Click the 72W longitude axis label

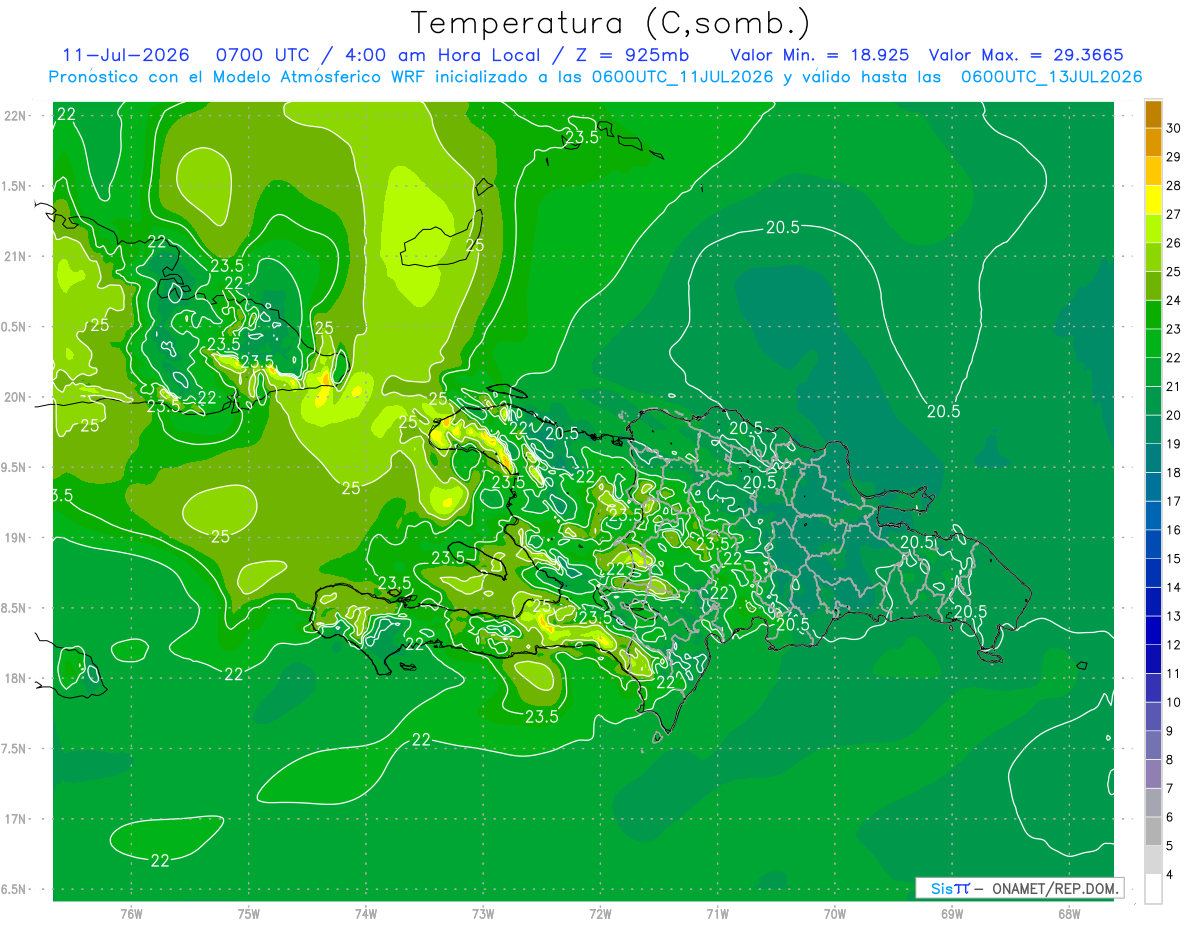[600, 914]
